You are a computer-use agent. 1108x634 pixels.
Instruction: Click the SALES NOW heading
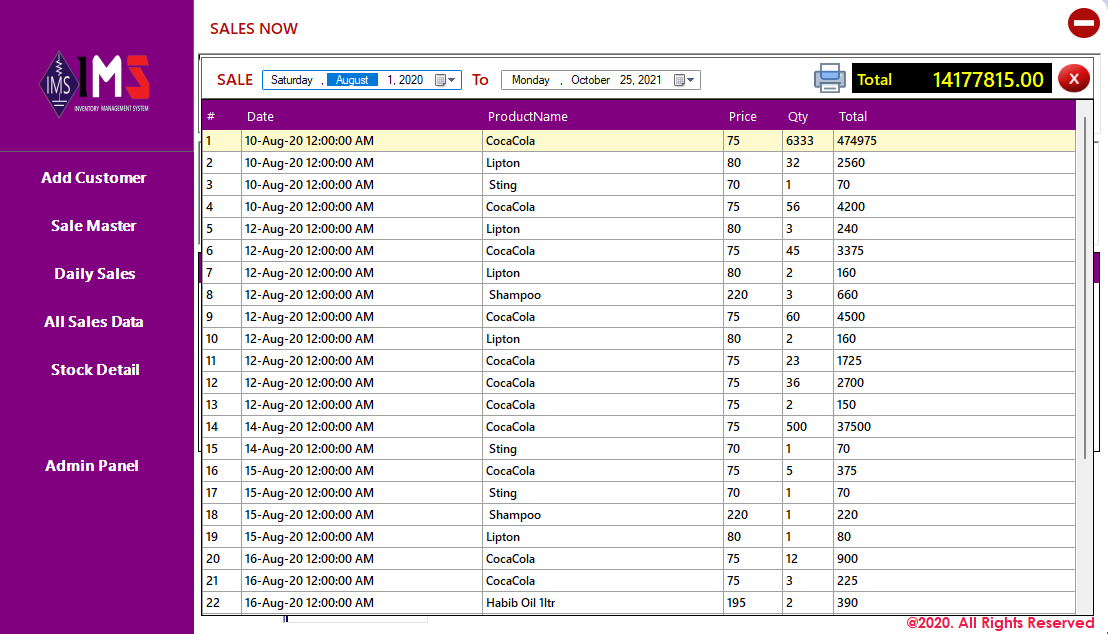[254, 28]
